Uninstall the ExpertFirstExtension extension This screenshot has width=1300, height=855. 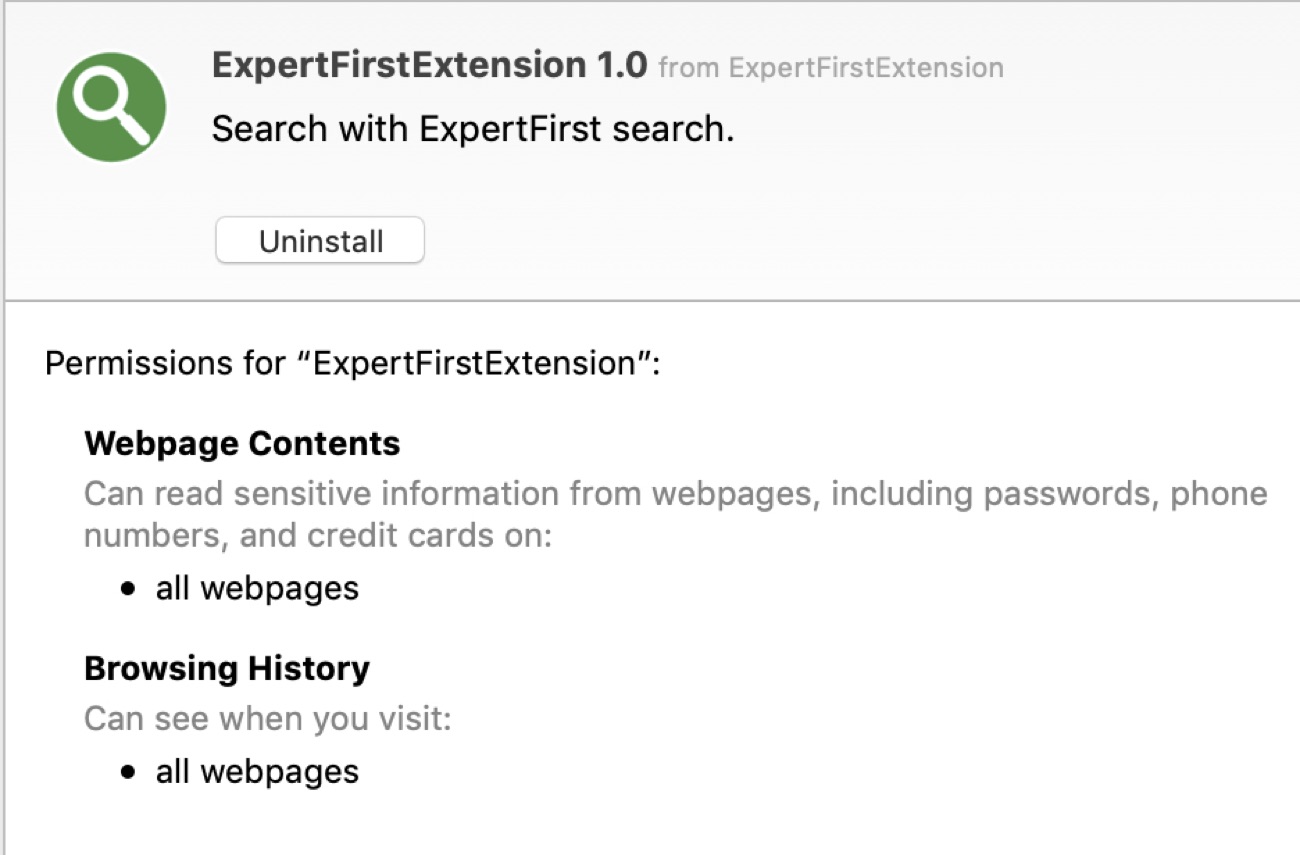tap(320, 241)
